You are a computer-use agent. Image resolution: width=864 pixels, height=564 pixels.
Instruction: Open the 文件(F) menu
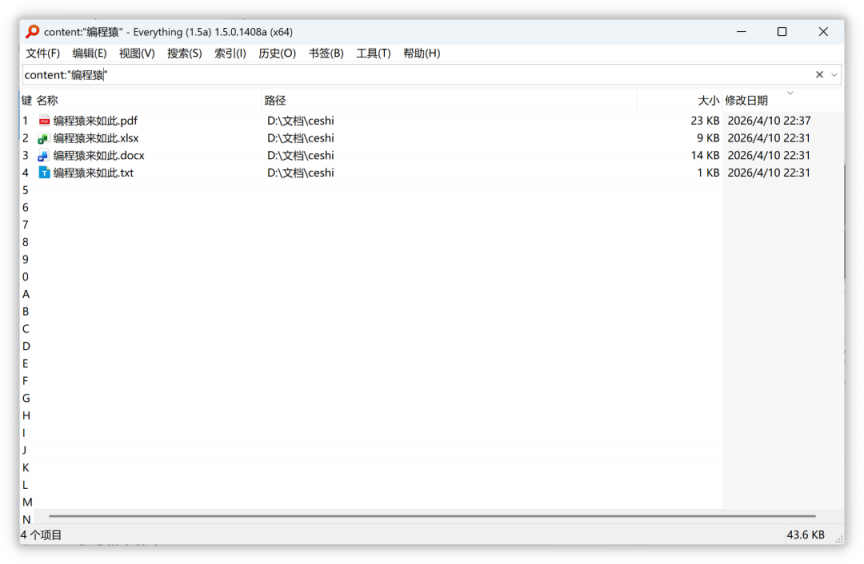pos(43,53)
